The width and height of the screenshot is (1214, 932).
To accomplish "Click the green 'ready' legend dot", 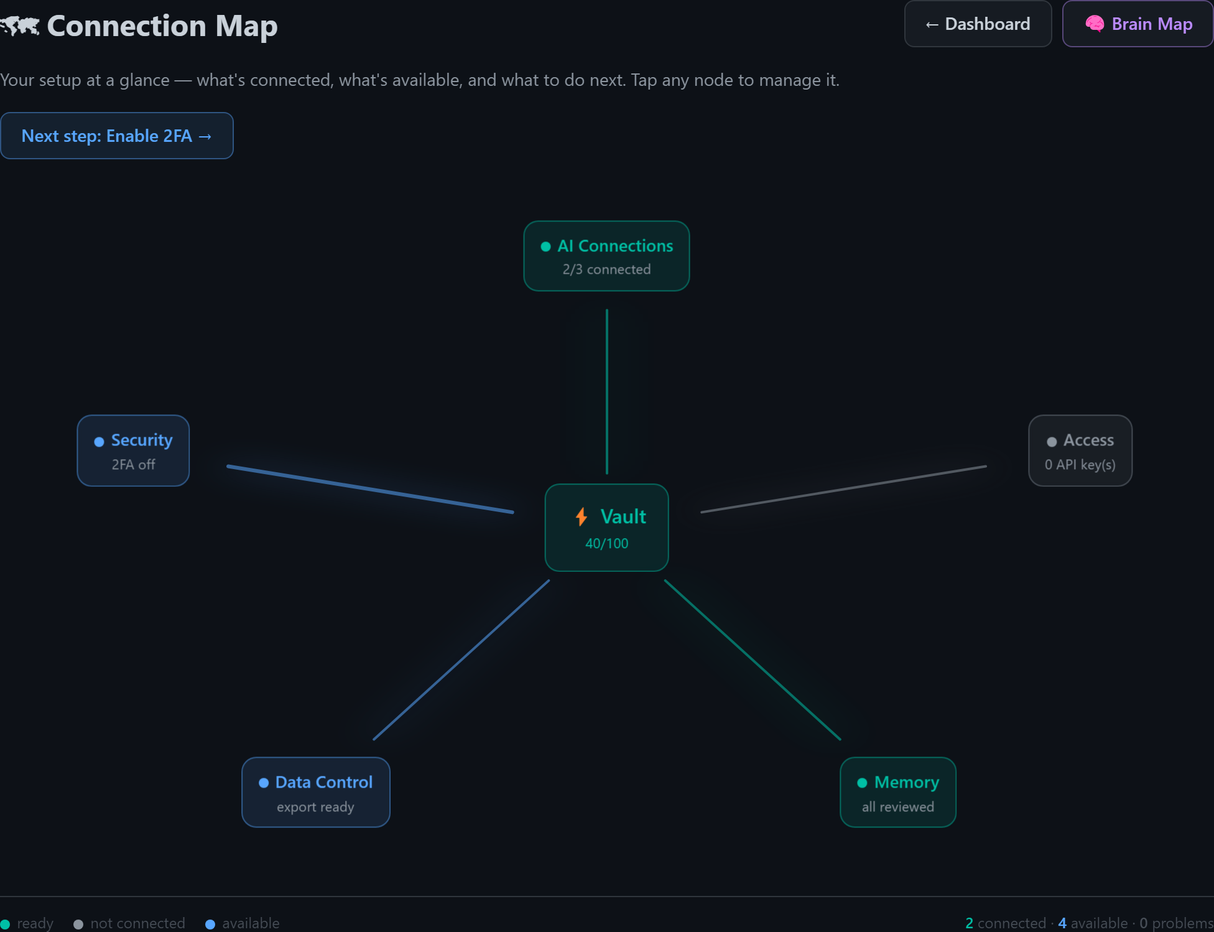I will [5, 924].
